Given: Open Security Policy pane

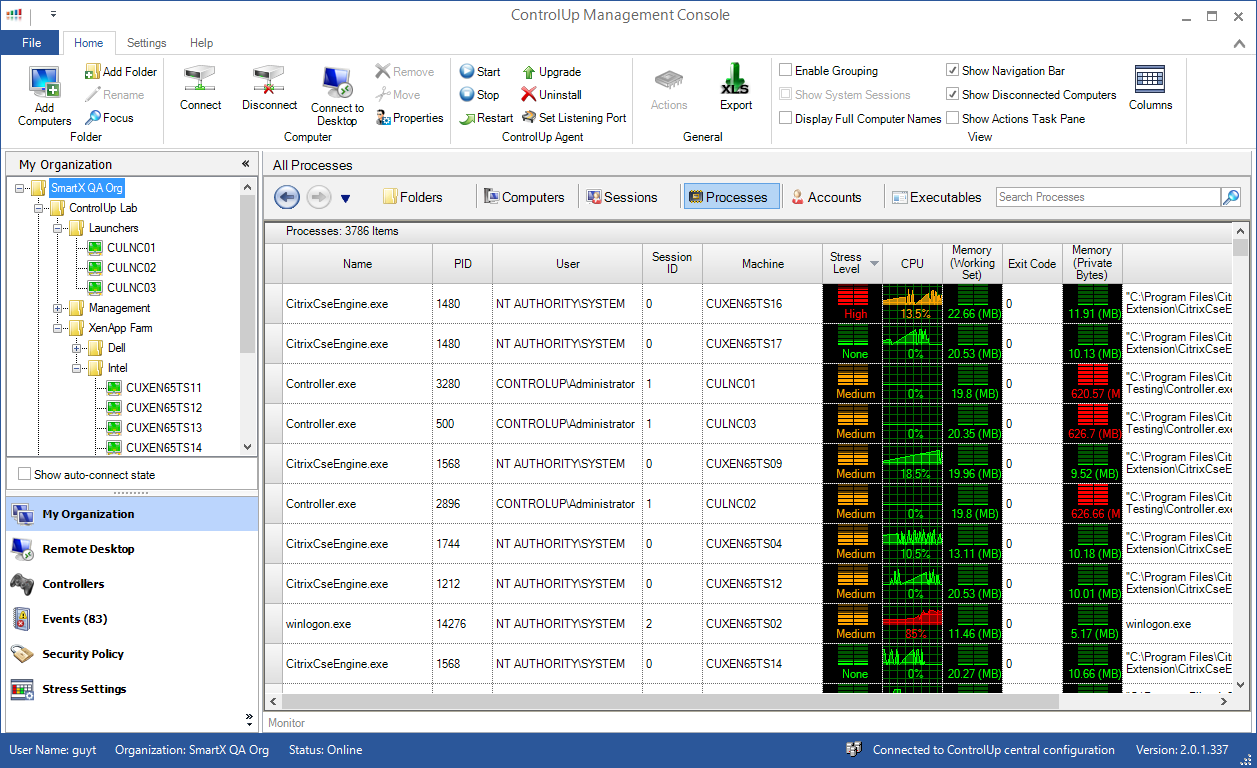Looking at the screenshot, I should point(130,654).
